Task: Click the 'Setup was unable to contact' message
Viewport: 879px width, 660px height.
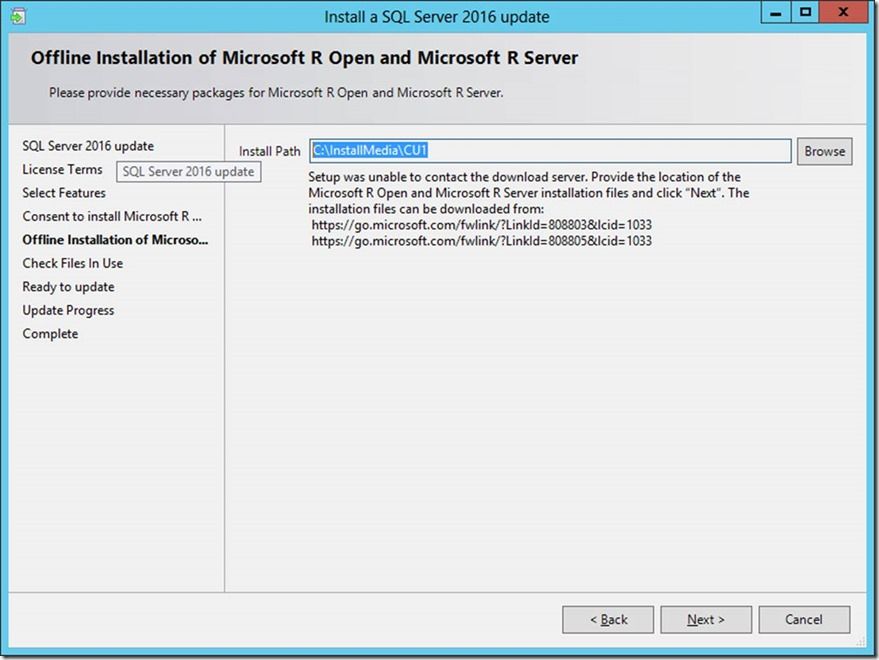Action: (x=529, y=193)
